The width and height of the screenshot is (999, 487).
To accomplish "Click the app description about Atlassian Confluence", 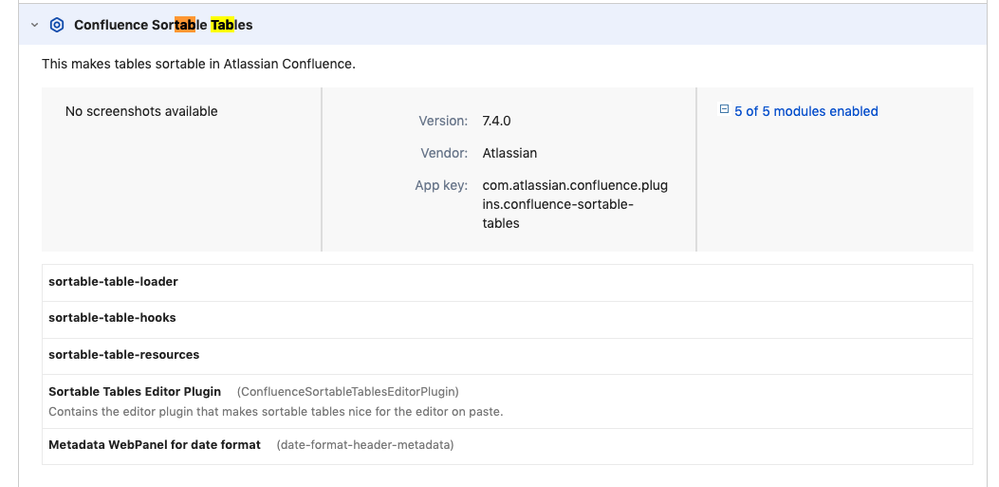I will (x=198, y=64).
